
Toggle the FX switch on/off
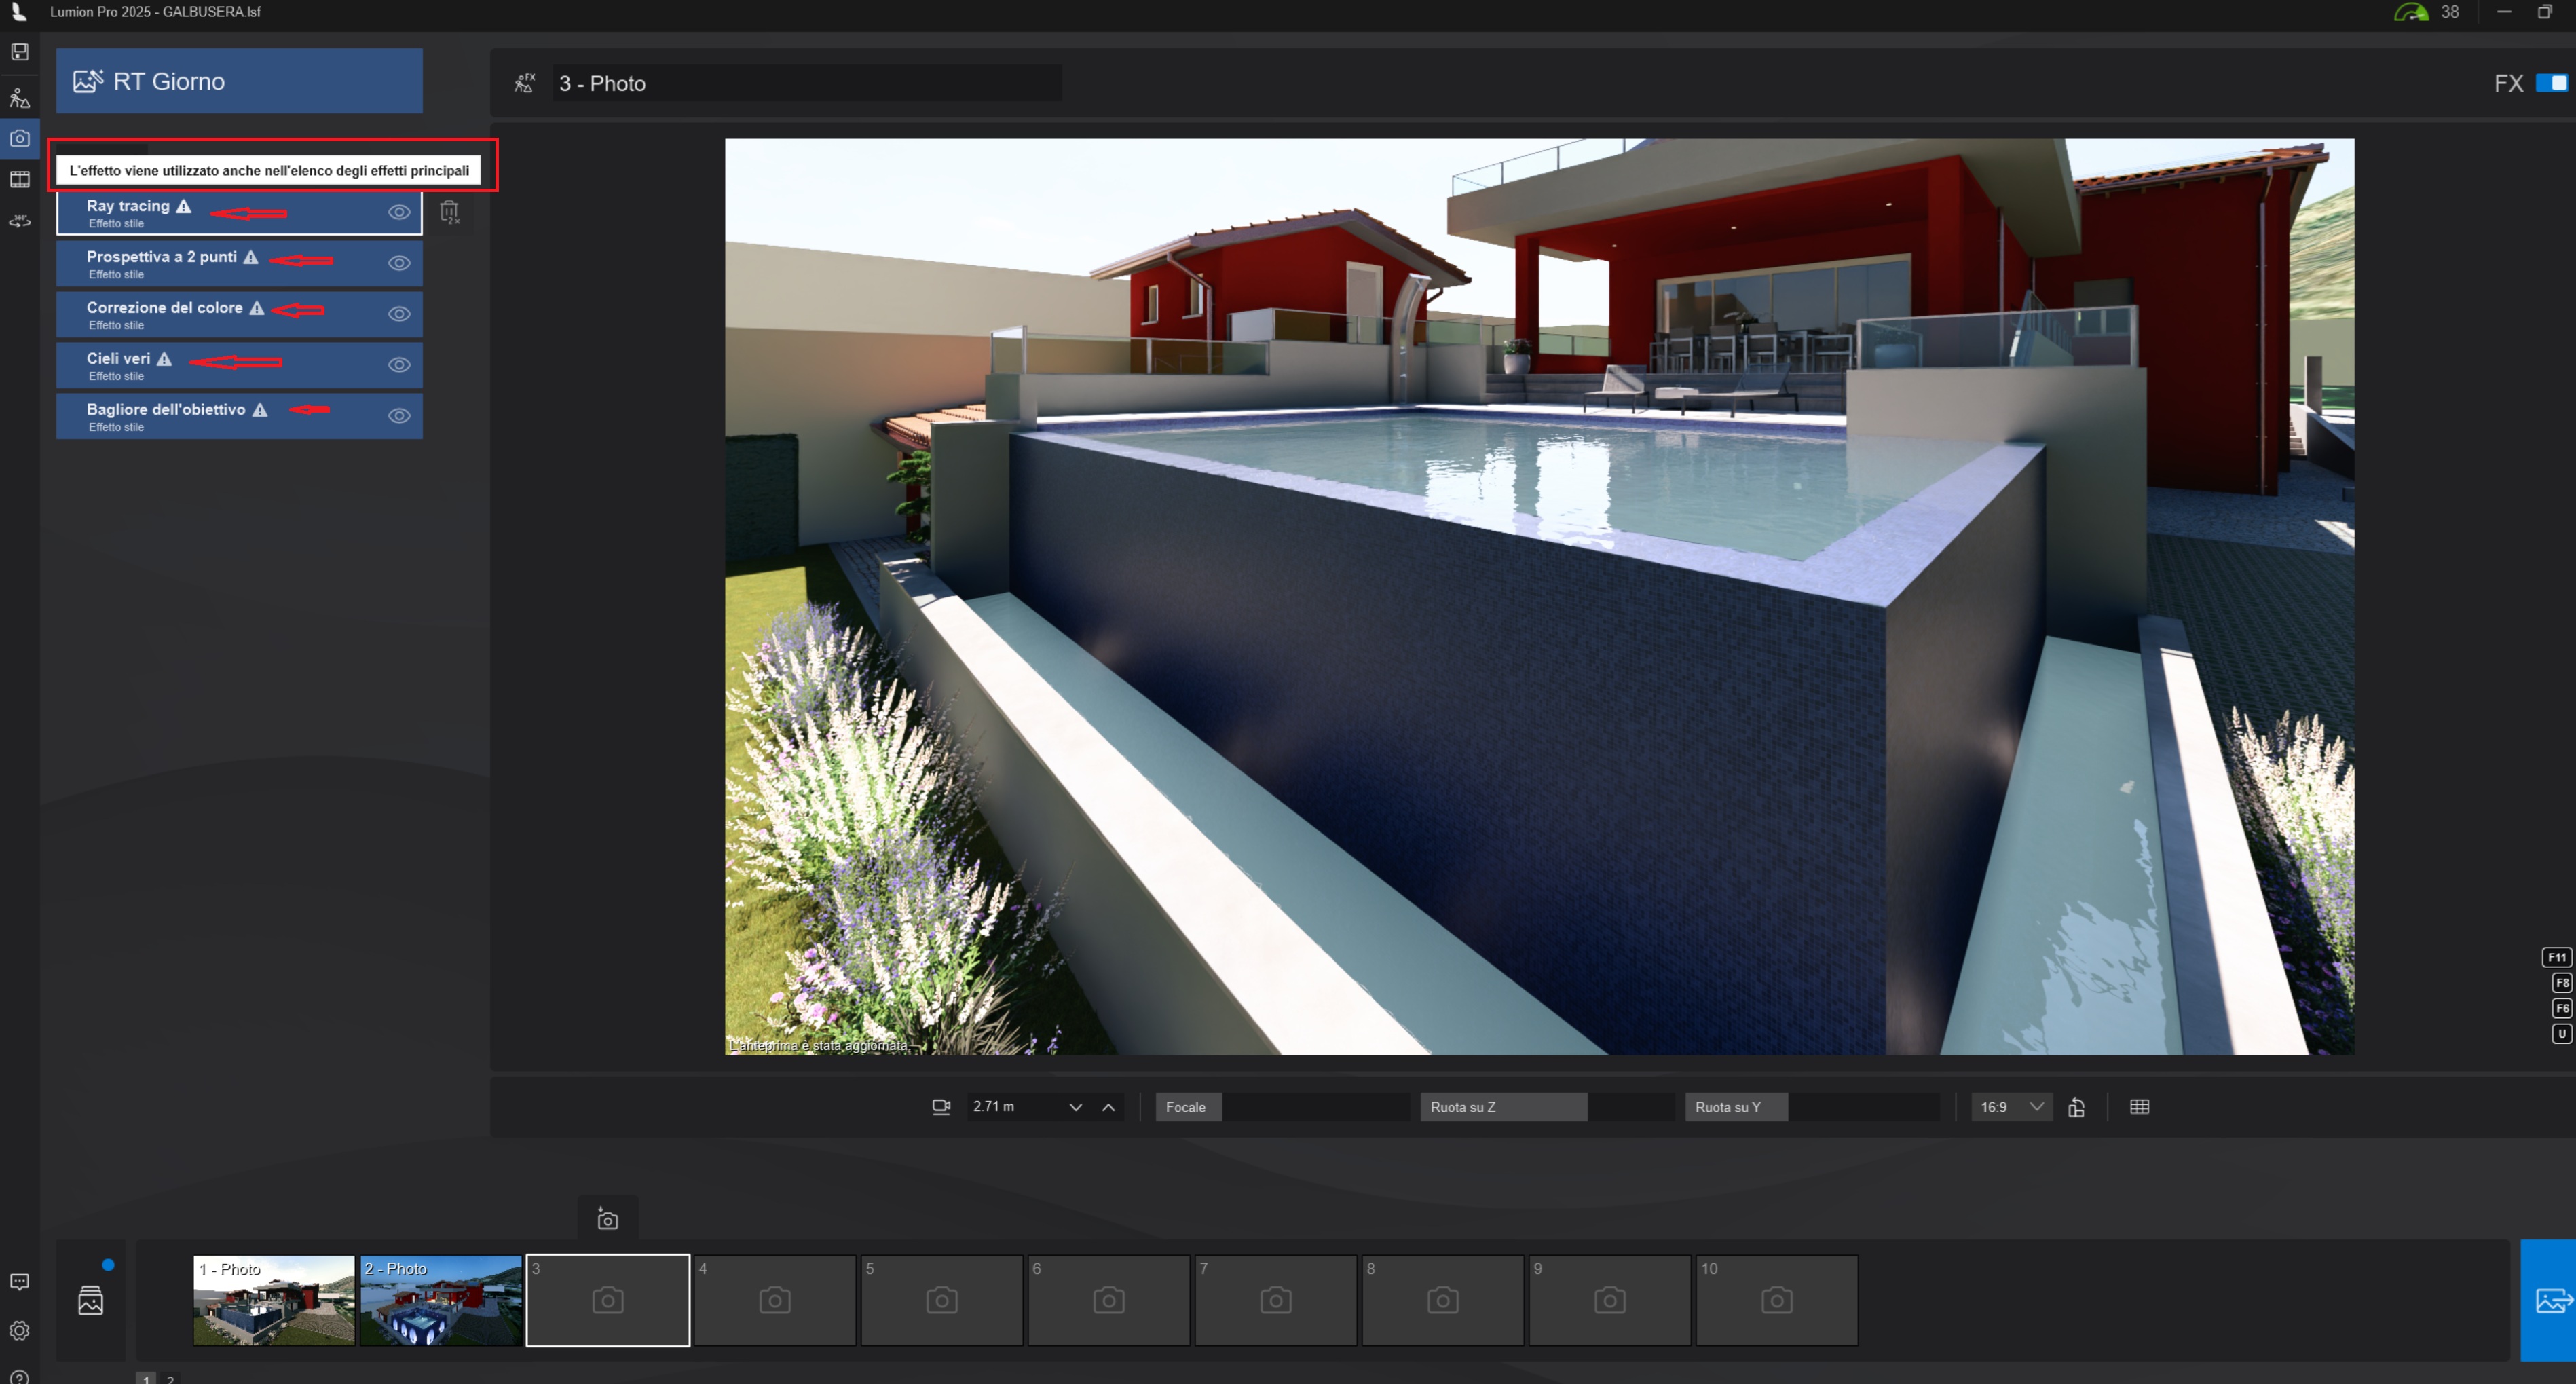pyautogui.click(x=2551, y=83)
